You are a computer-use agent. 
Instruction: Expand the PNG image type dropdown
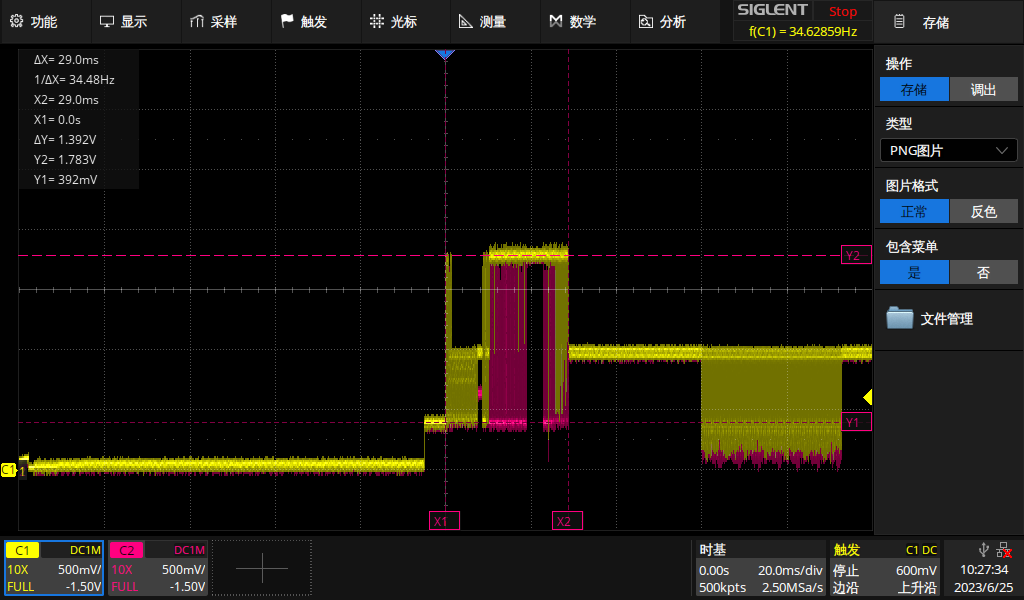pyautogui.click(x=948, y=151)
